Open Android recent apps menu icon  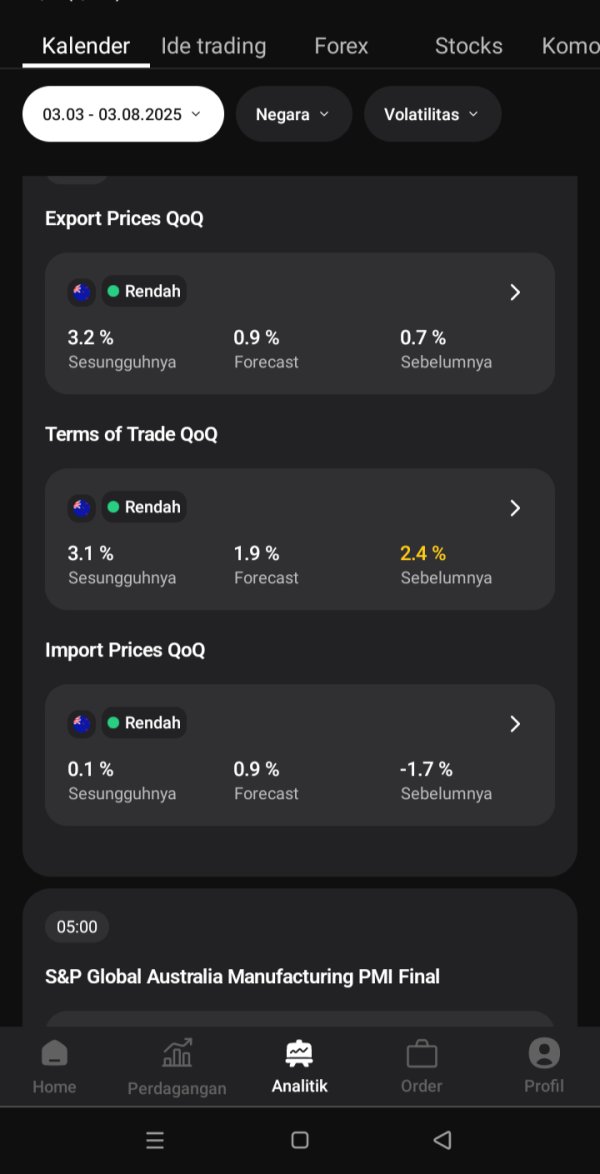click(x=155, y=1140)
